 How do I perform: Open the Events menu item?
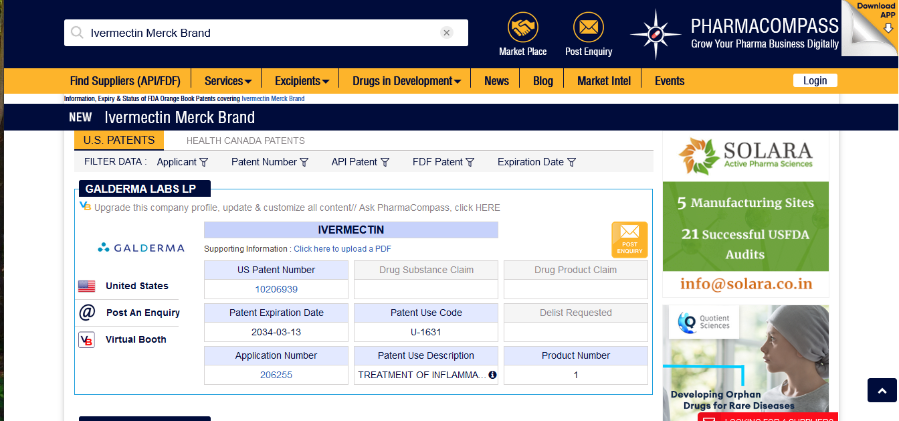[x=669, y=81]
